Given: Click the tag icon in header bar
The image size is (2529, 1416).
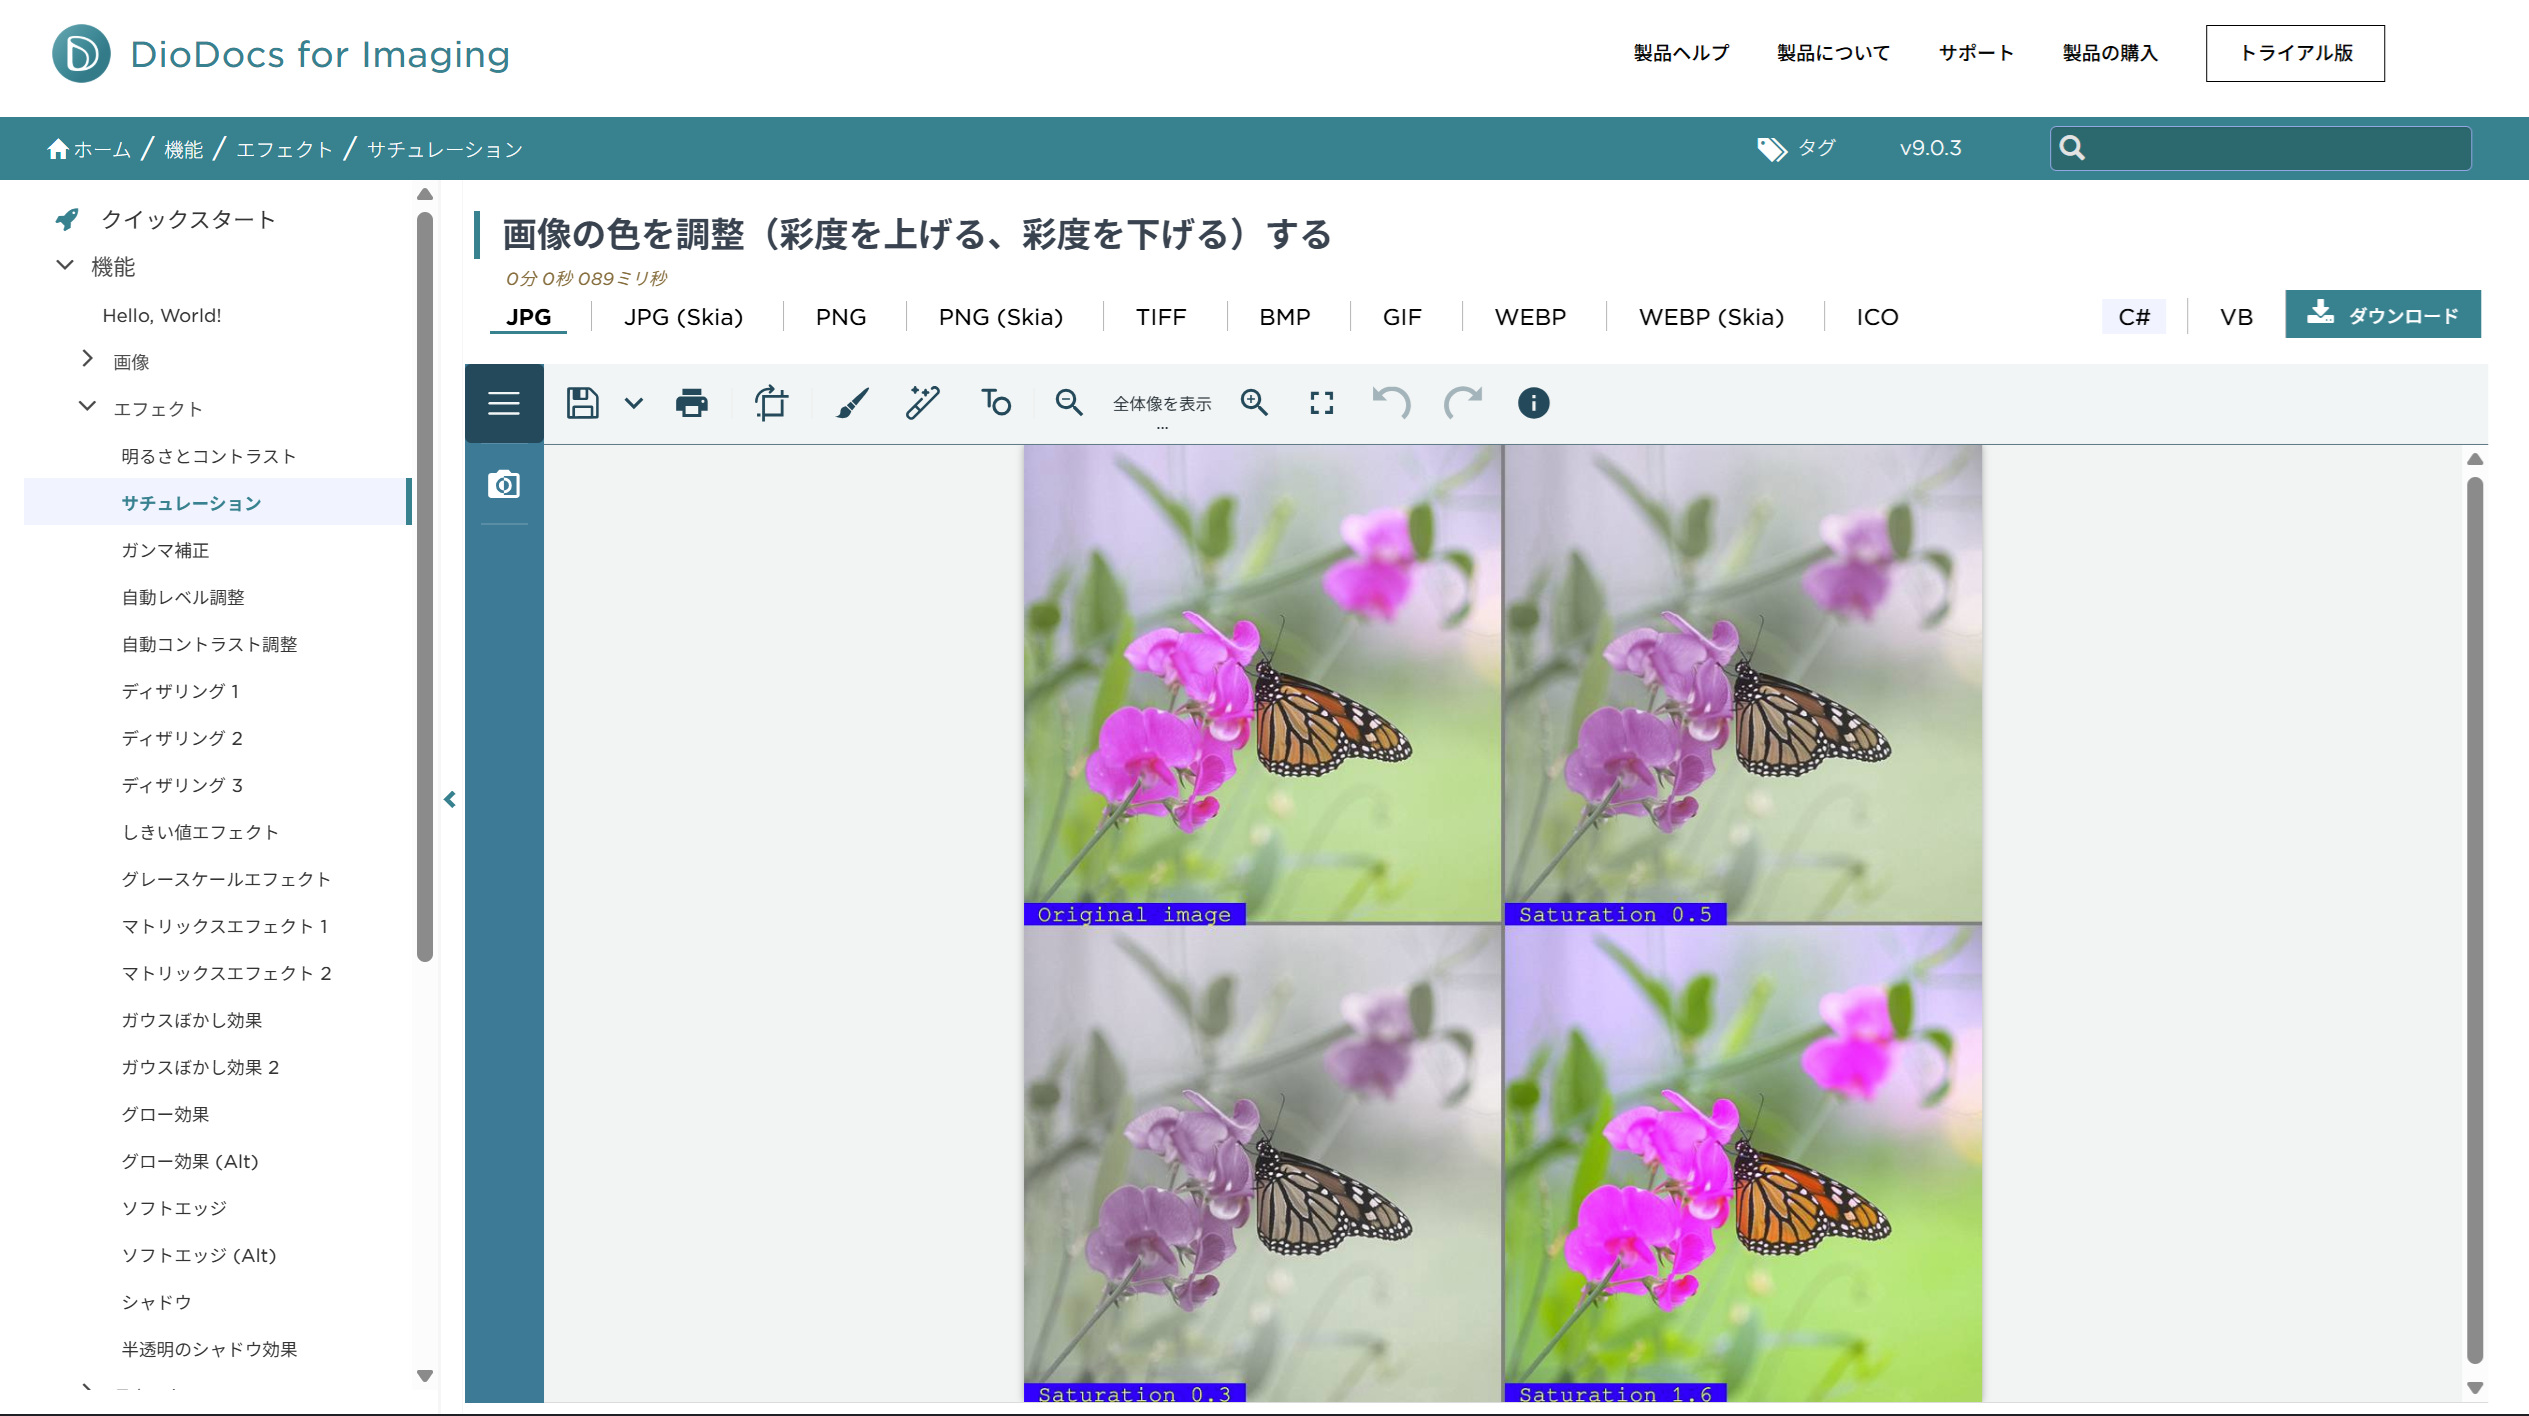Looking at the screenshot, I should [x=1771, y=149].
